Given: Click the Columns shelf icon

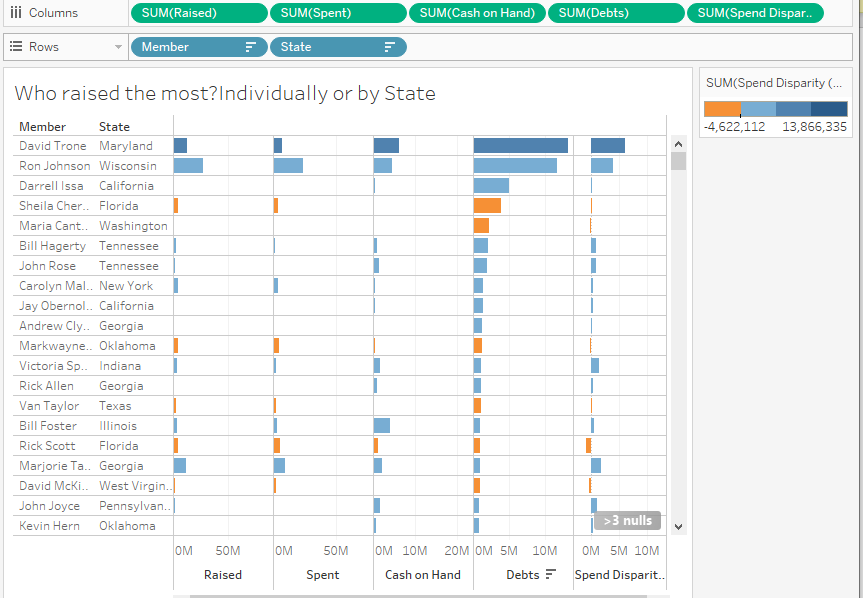Looking at the screenshot, I should click(16, 13).
